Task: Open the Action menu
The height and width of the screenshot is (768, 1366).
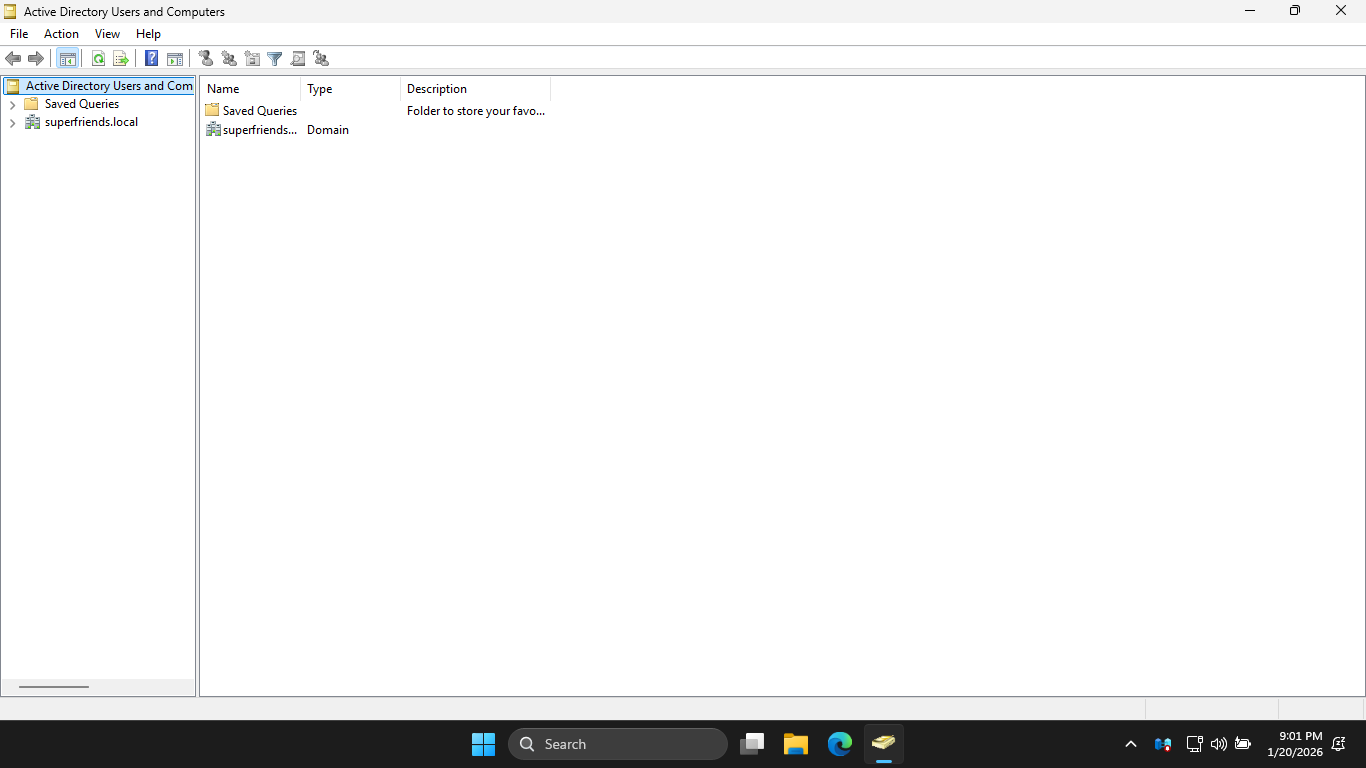Action: pyautogui.click(x=61, y=34)
